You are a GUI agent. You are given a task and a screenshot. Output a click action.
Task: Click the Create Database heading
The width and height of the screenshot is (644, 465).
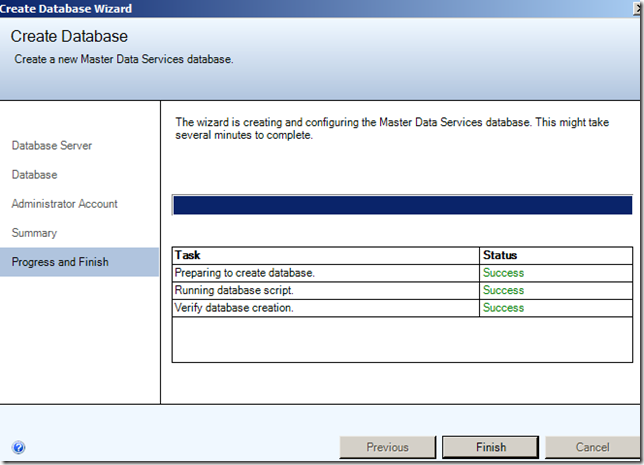[69, 36]
